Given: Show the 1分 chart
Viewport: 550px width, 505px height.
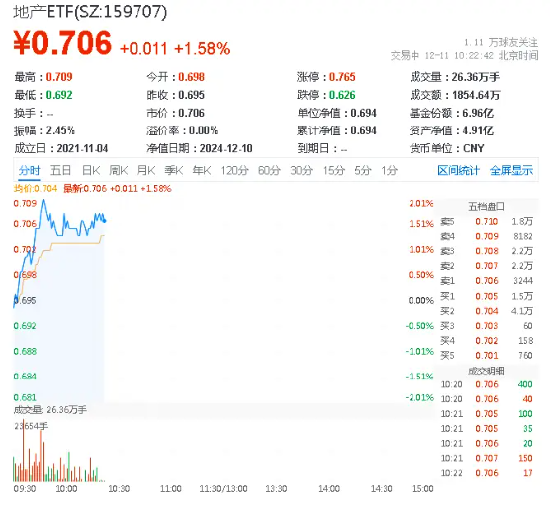Looking at the screenshot, I should [389, 171].
